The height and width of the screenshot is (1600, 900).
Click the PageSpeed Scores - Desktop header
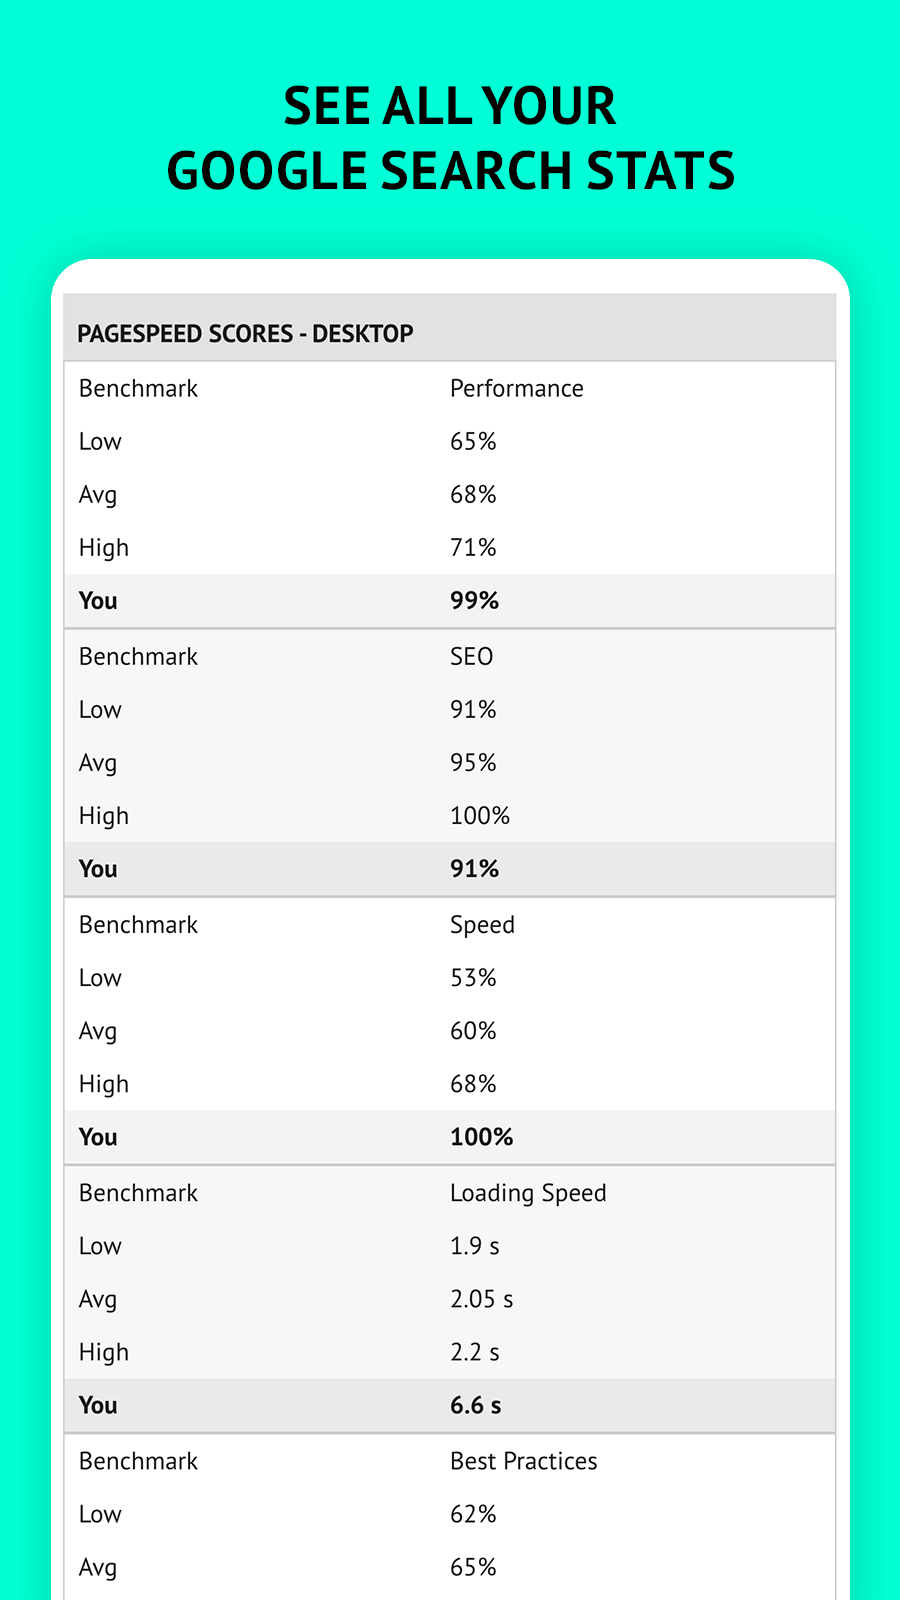click(x=245, y=333)
